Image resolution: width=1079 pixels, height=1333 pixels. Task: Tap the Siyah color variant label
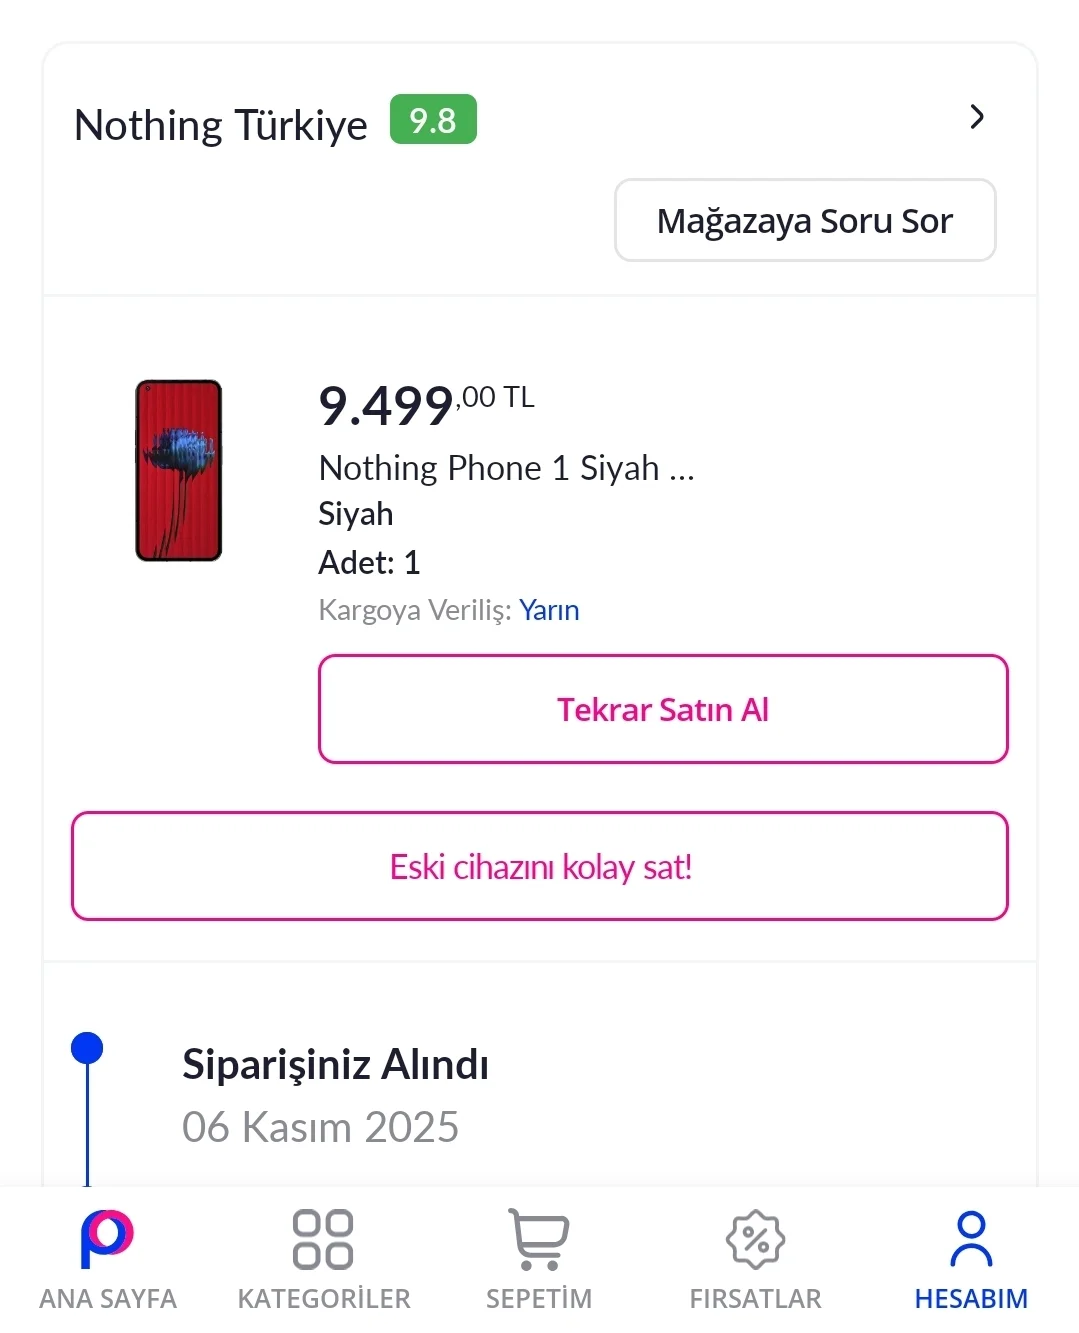[356, 514]
